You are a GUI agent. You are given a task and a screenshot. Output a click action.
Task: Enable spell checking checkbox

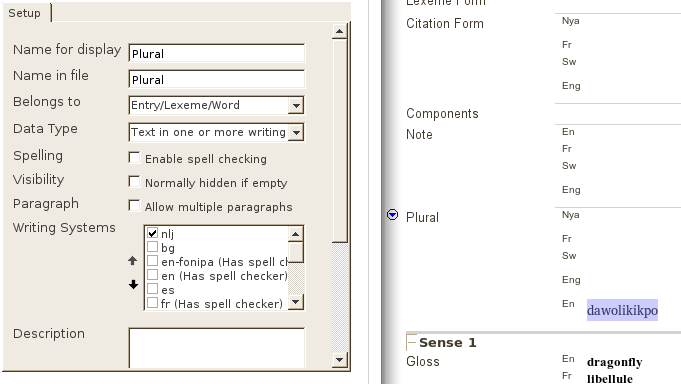134,157
